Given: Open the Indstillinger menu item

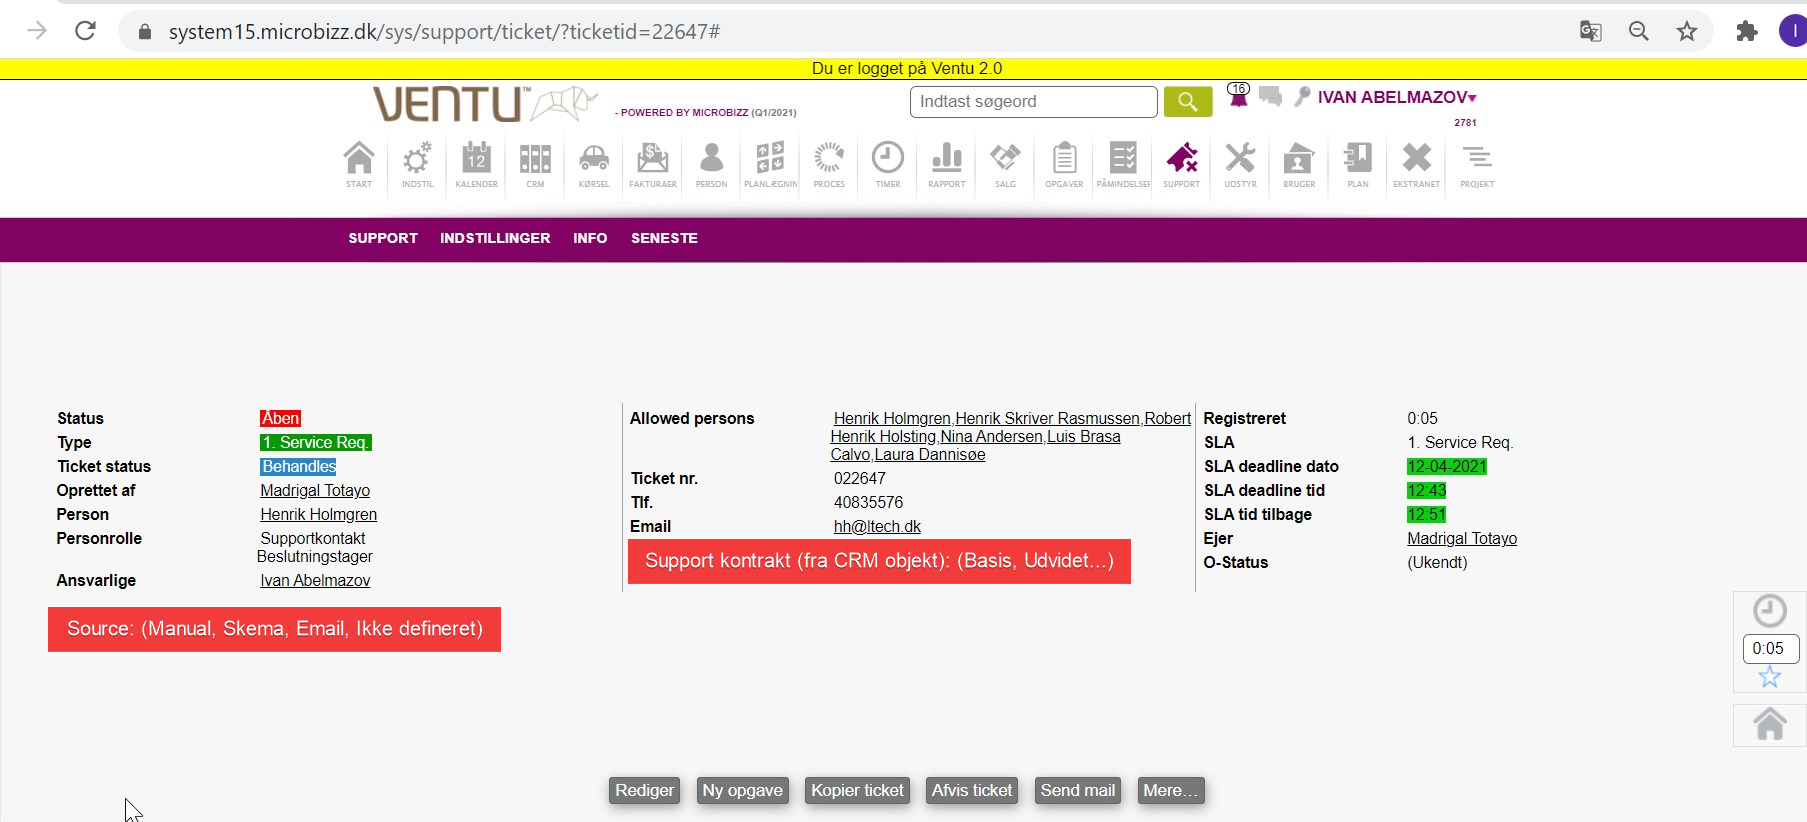Looking at the screenshot, I should coord(495,238).
